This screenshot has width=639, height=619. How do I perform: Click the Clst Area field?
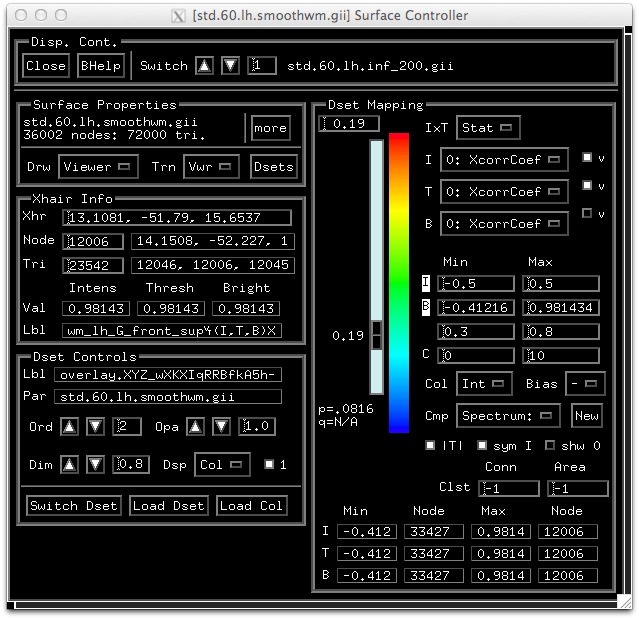[577, 488]
